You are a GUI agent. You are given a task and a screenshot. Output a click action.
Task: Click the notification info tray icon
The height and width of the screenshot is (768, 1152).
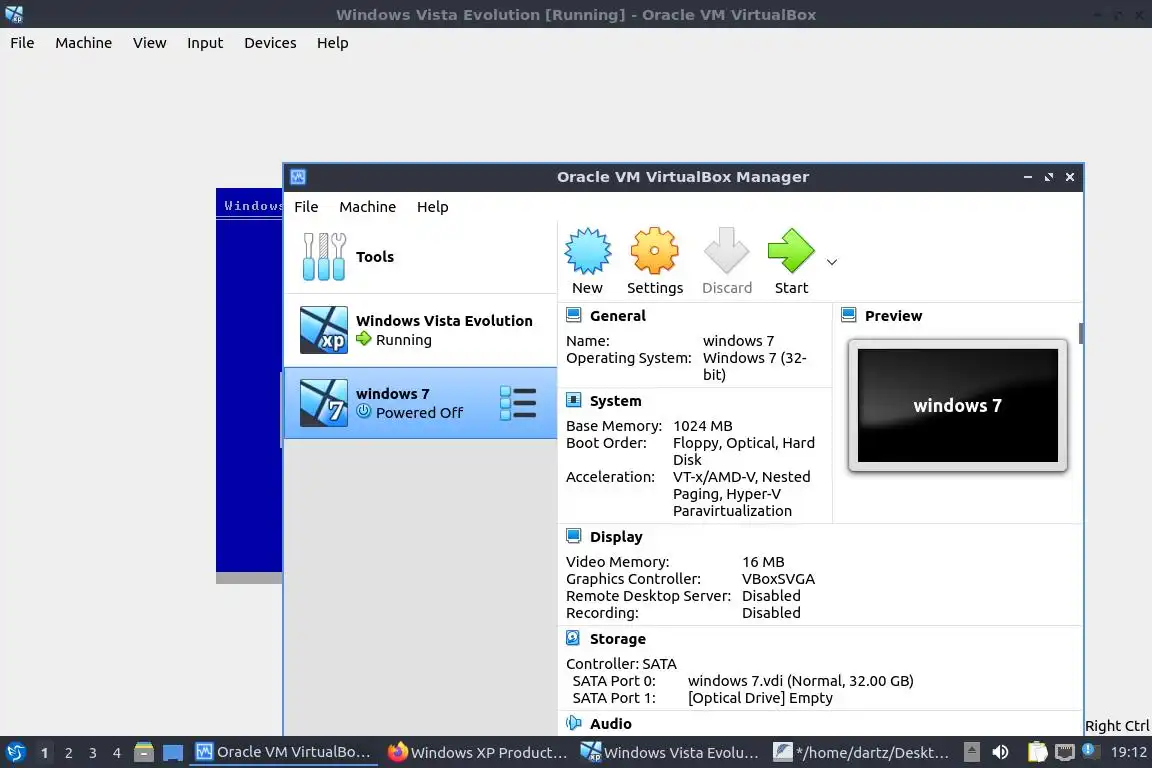point(1090,750)
